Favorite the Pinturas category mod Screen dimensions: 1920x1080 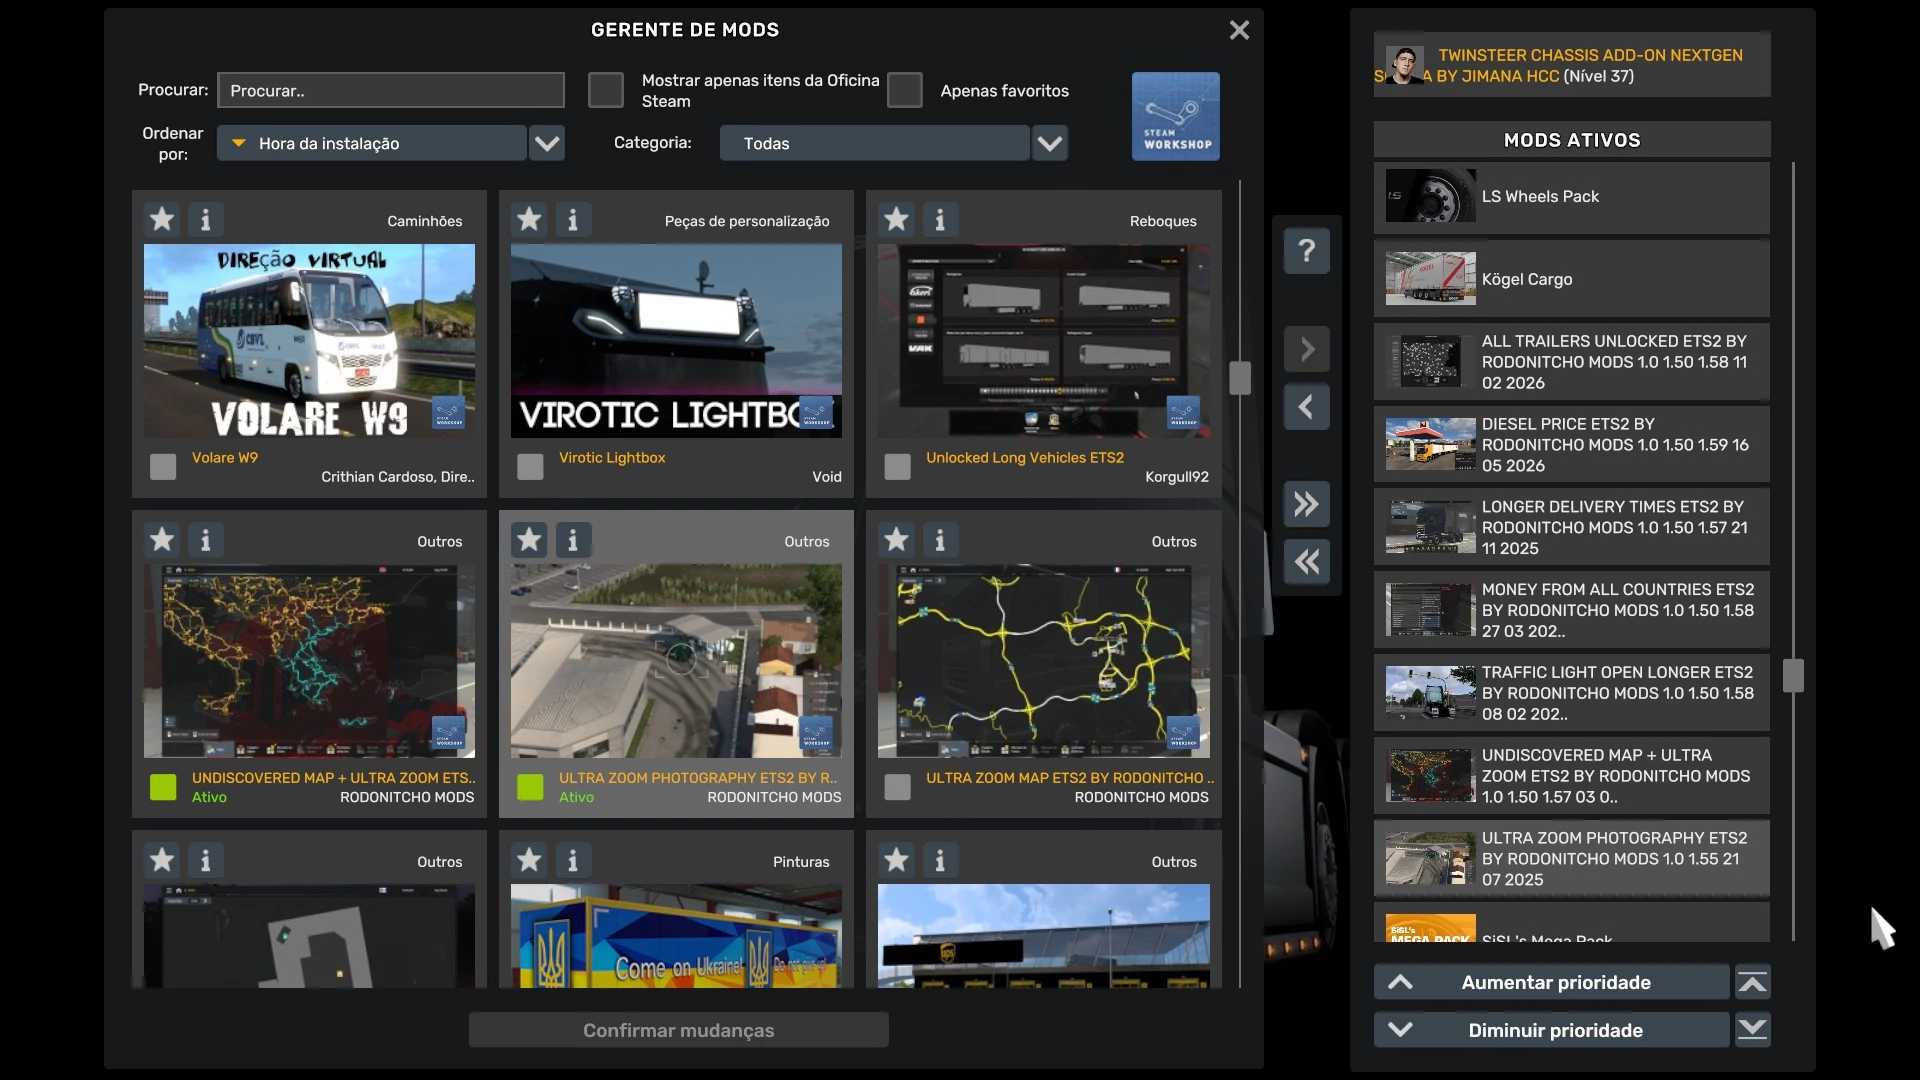coord(529,860)
